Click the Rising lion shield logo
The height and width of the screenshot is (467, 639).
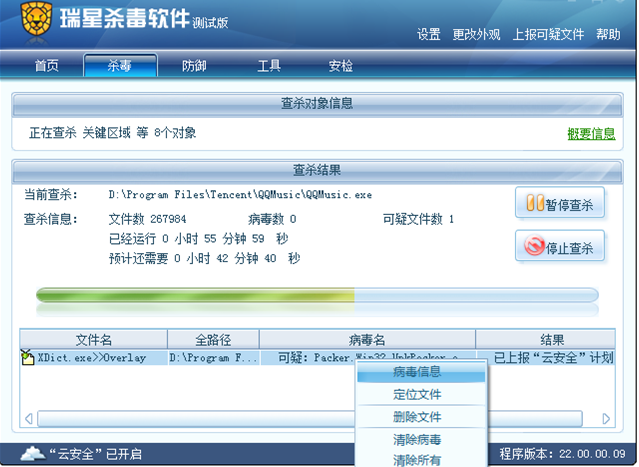pyautogui.click(x=36, y=20)
